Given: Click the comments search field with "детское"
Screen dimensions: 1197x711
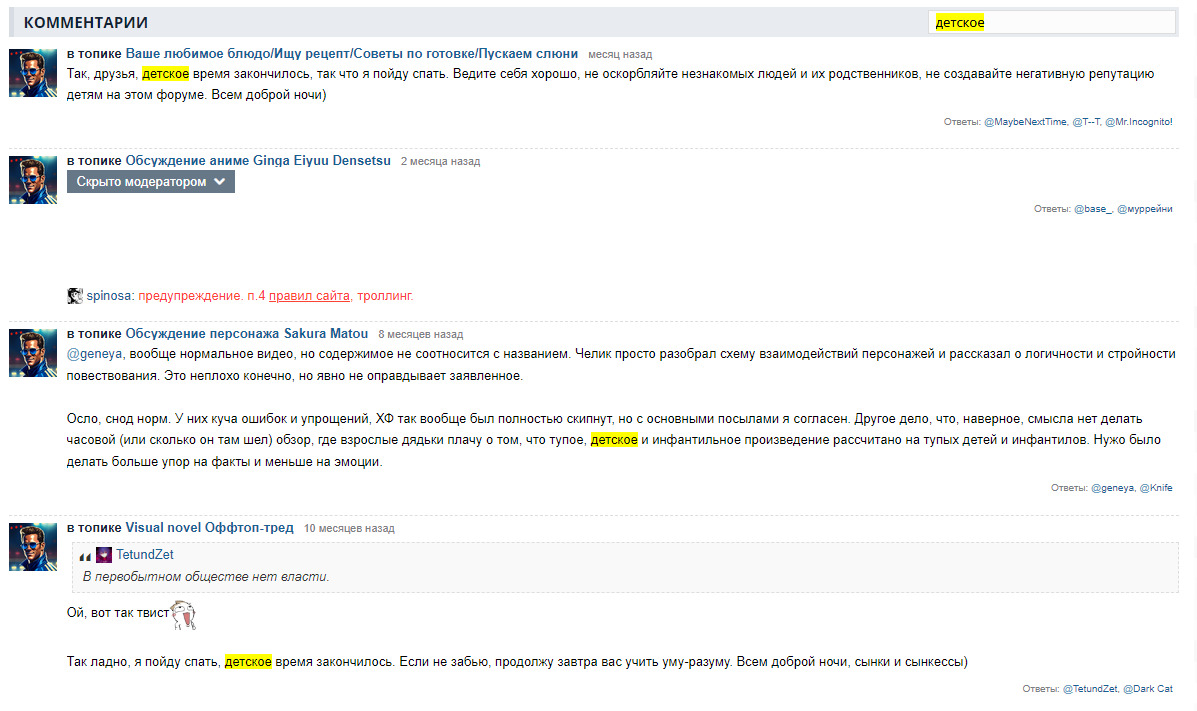Looking at the screenshot, I should coord(1050,22).
